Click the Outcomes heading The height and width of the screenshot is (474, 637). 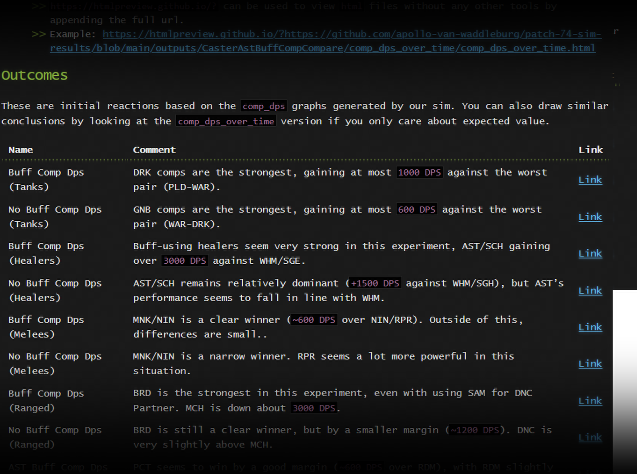pyautogui.click(x=35, y=76)
